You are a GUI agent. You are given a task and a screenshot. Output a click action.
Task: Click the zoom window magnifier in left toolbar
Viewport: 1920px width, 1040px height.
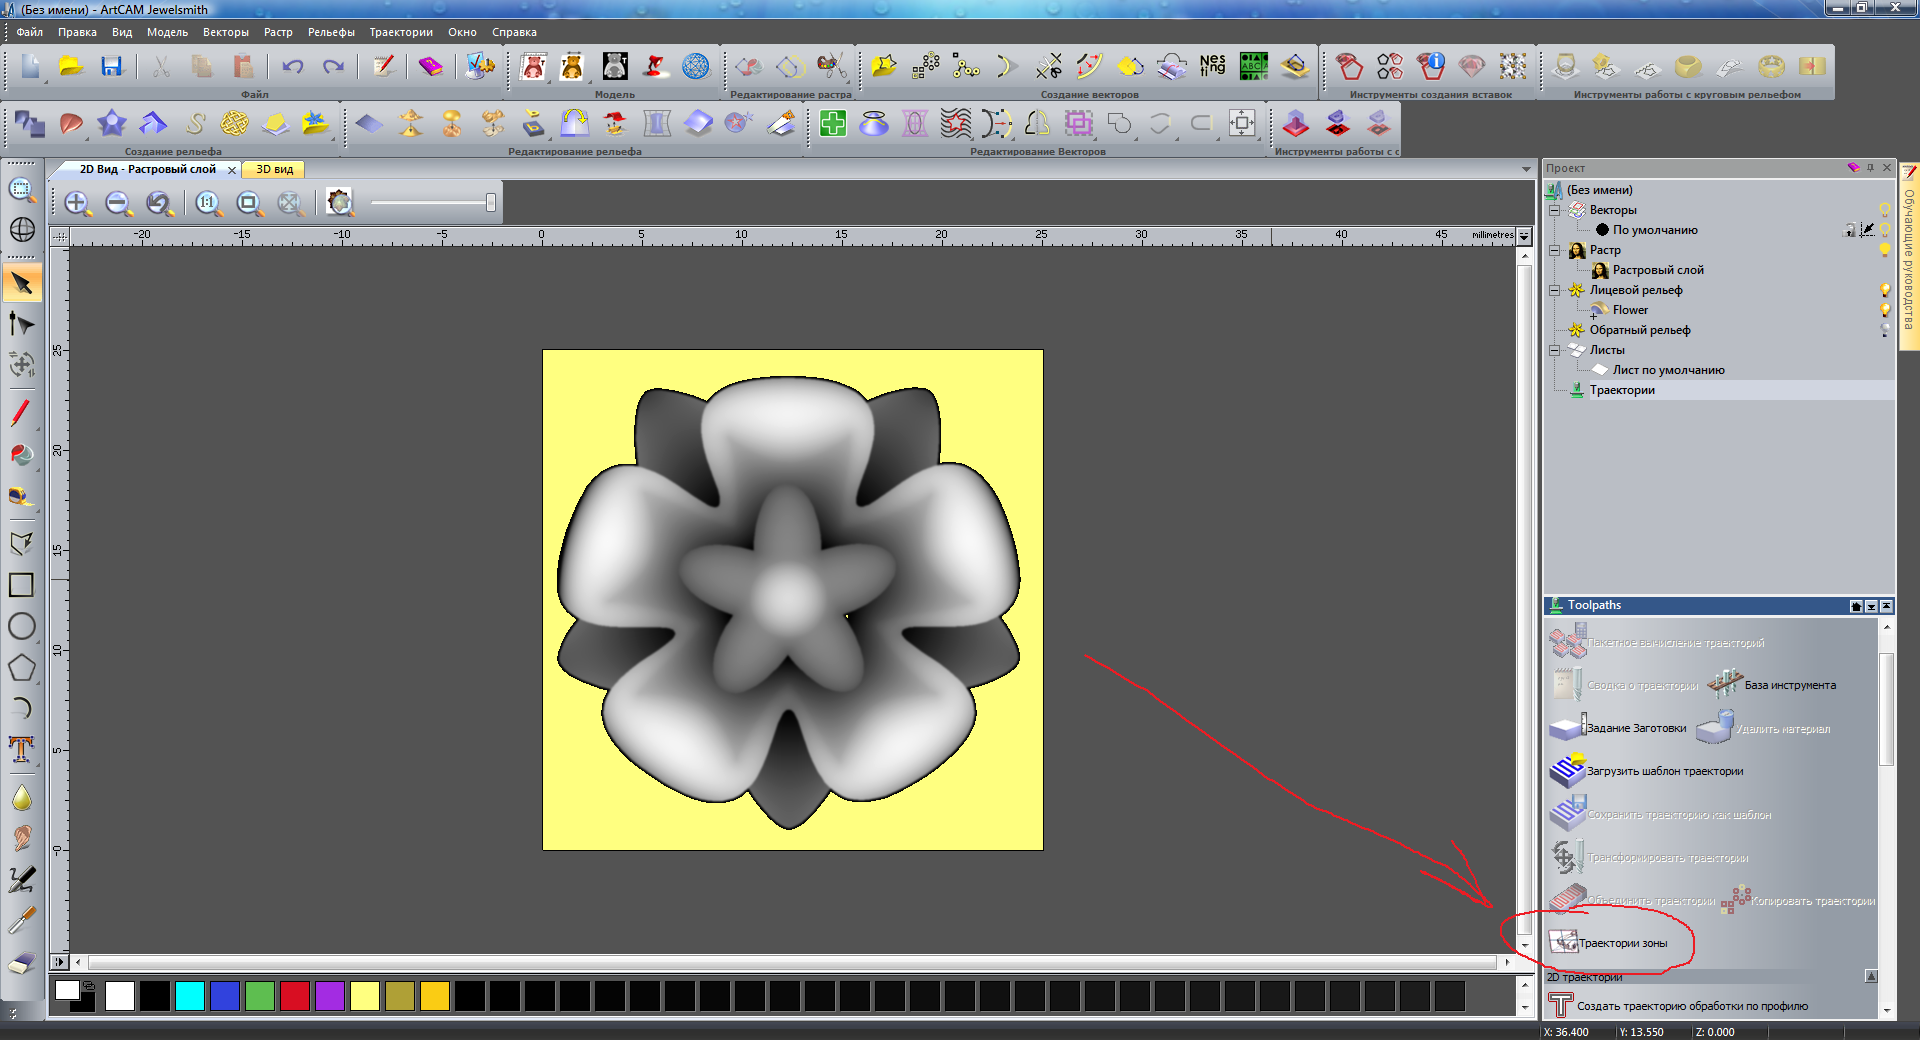coord(22,189)
